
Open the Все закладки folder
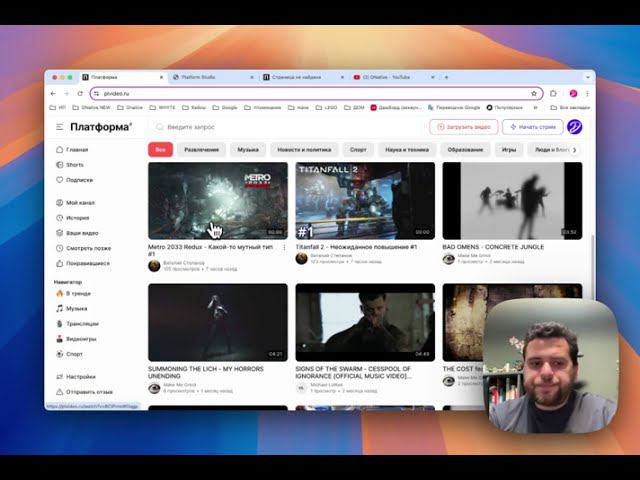pos(570,107)
